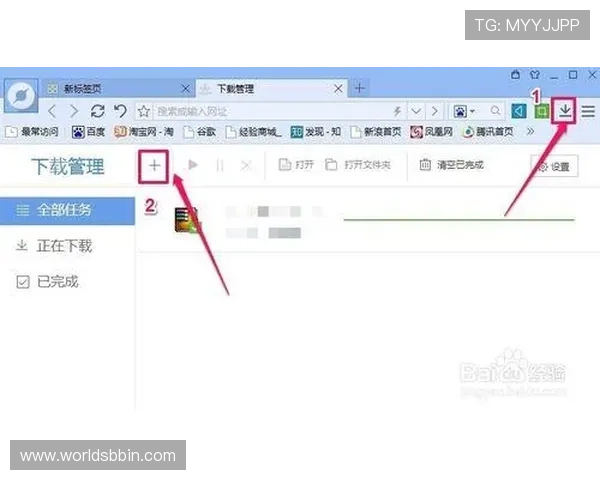Close the 新标签页 tab
This screenshot has height=480, width=600.
coord(185,89)
